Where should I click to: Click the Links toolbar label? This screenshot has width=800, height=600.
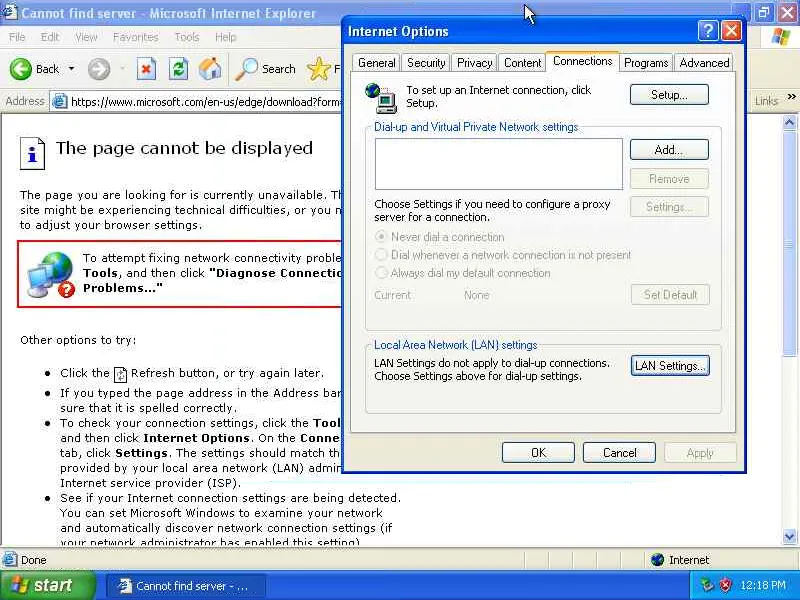pos(766,101)
